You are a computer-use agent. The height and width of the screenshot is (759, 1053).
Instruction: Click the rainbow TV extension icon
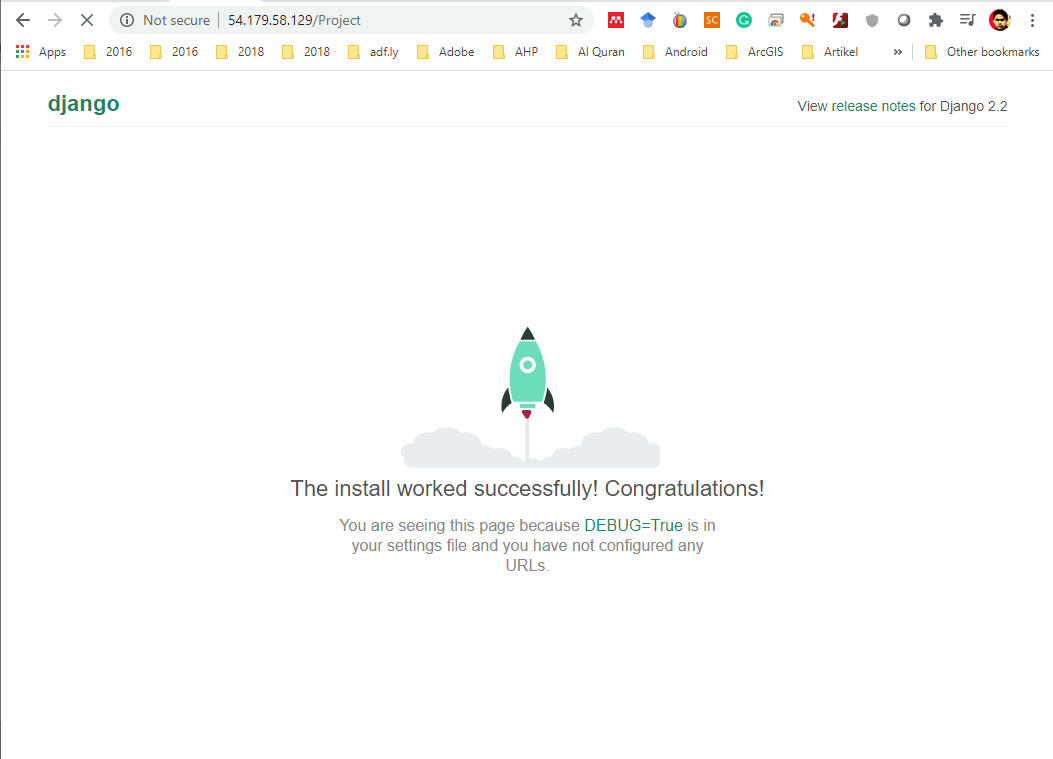tap(680, 20)
